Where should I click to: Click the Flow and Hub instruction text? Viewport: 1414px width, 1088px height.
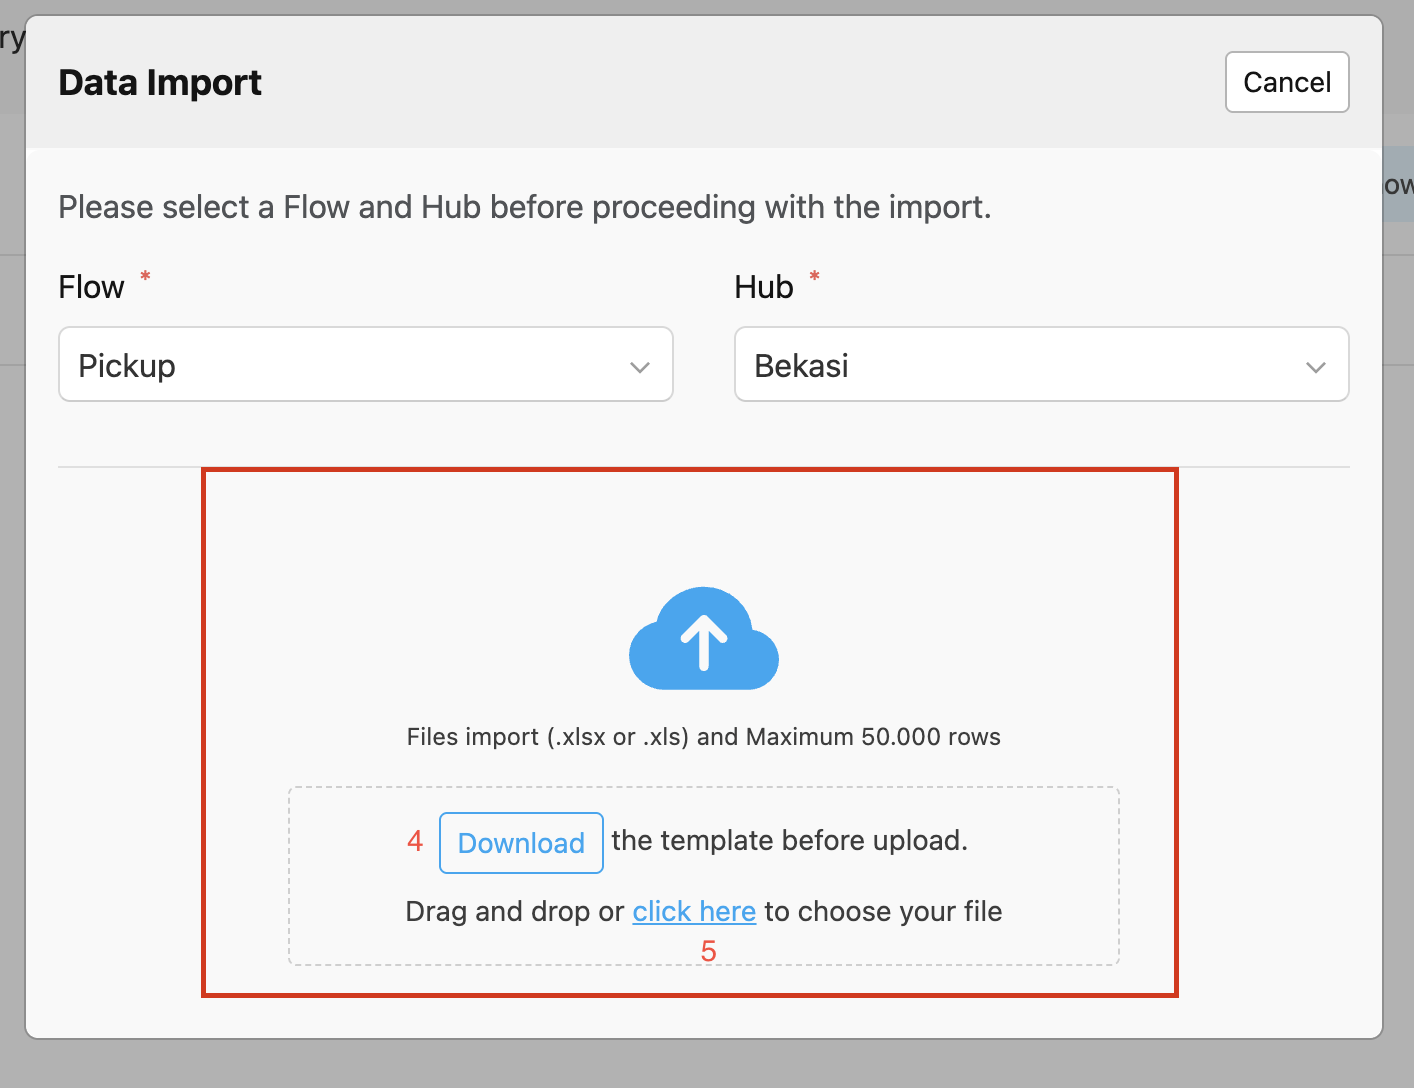[525, 207]
